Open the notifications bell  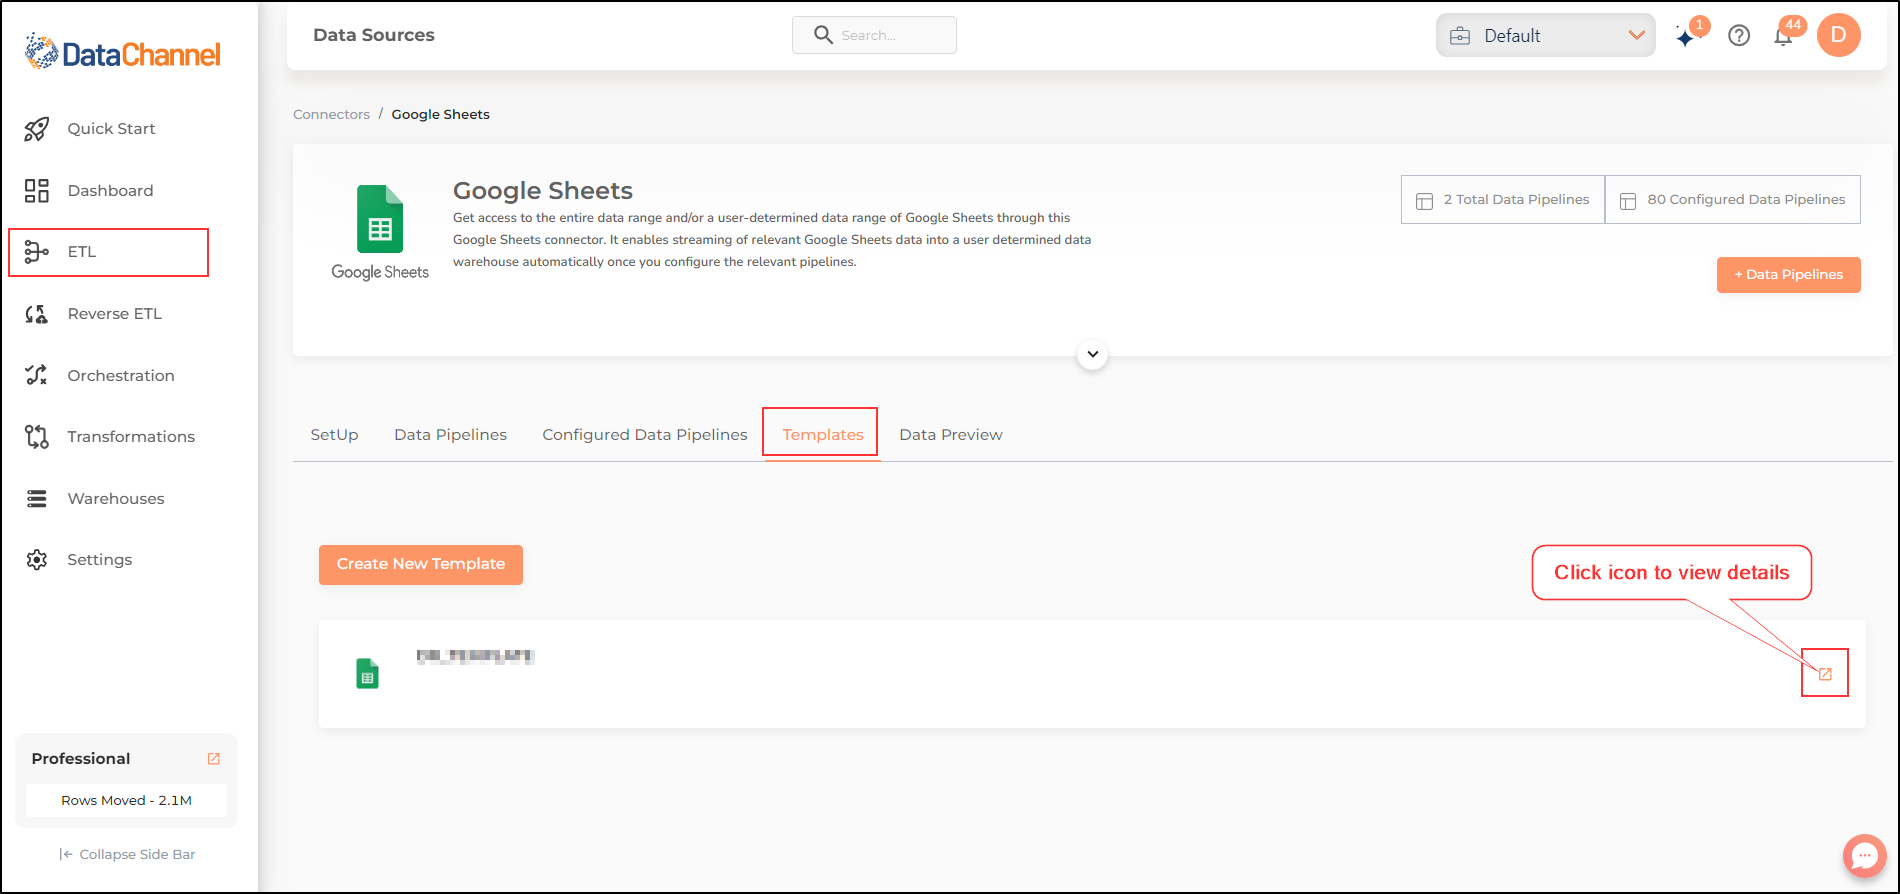click(1783, 37)
